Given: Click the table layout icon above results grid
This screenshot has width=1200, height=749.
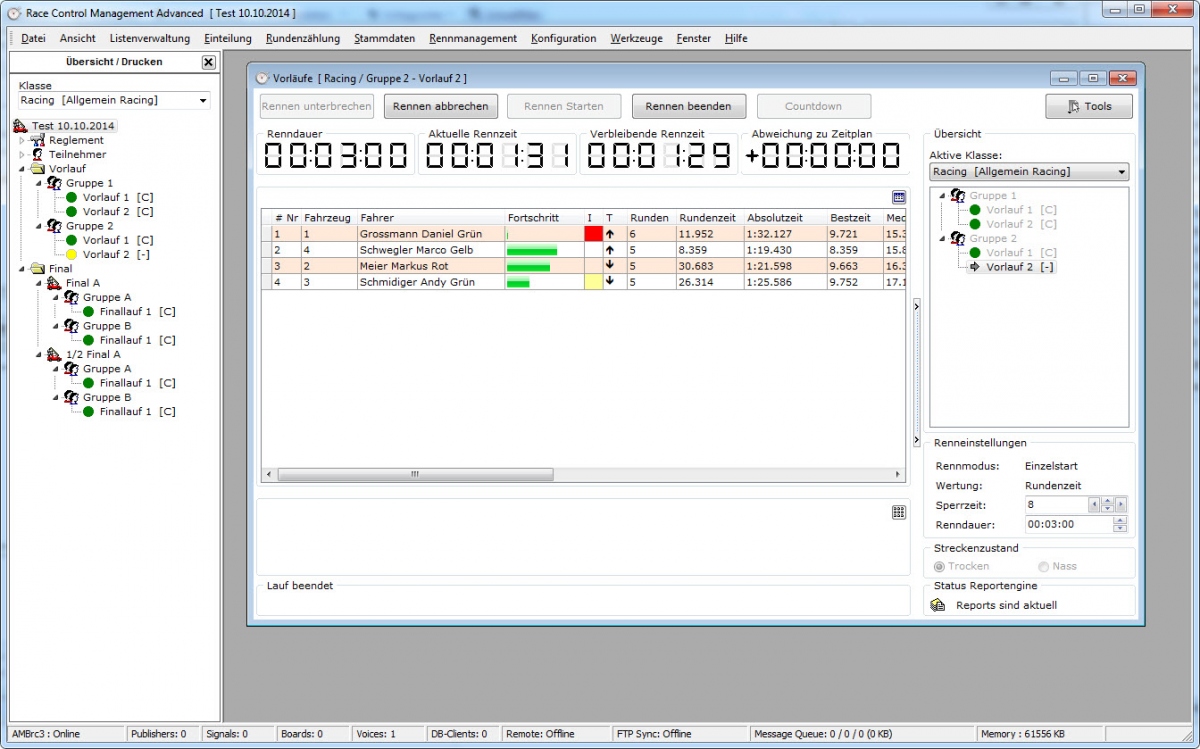Looking at the screenshot, I should [898, 198].
